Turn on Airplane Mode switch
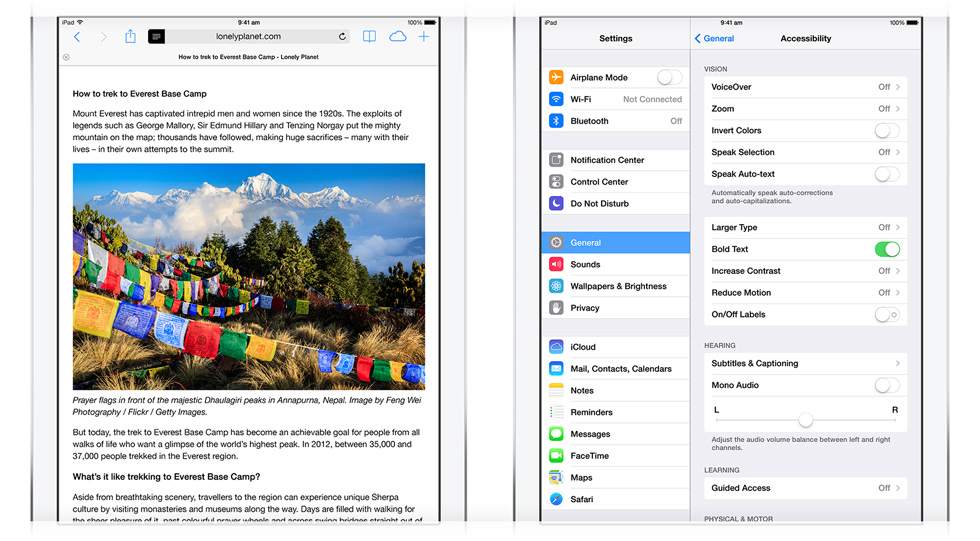Screen dimensions: 980x541 coord(668,77)
